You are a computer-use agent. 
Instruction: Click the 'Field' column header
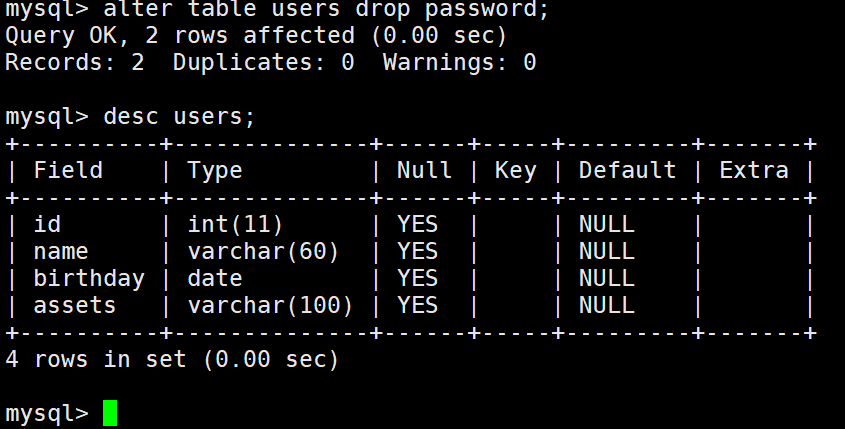pos(68,170)
